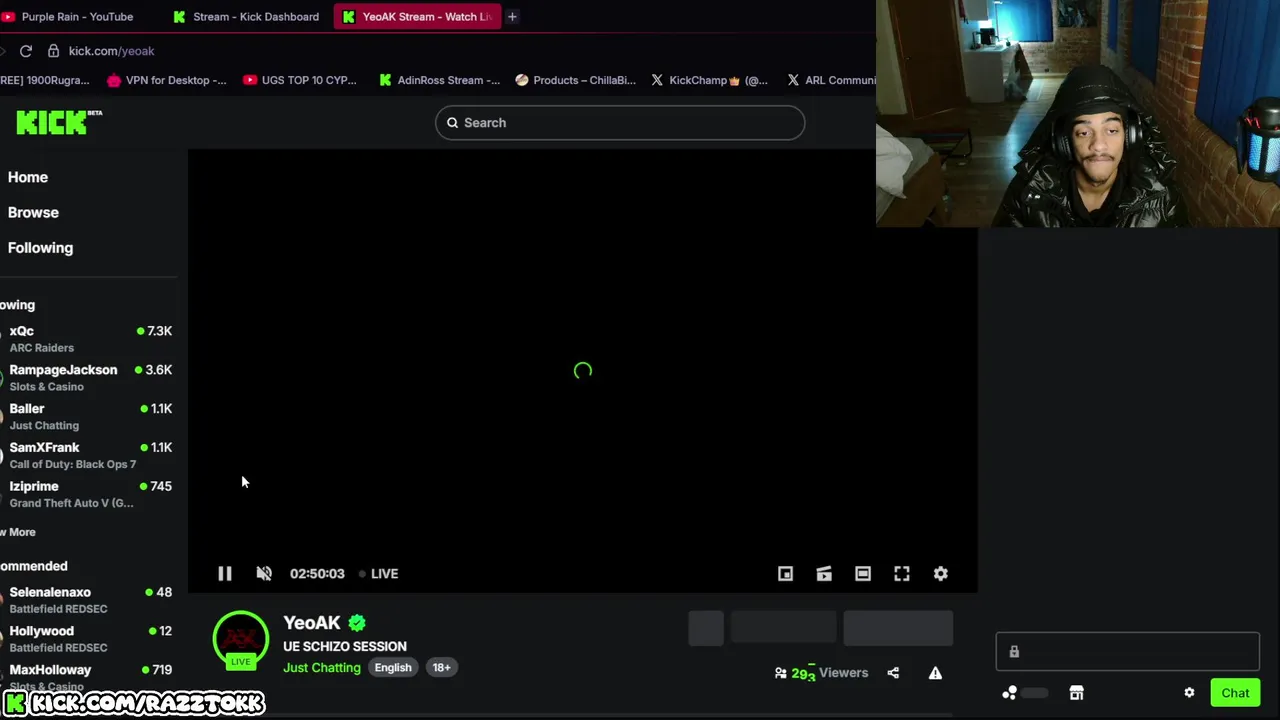Open the Just Chatting category link
This screenshot has width=1280, height=720.
point(322,667)
